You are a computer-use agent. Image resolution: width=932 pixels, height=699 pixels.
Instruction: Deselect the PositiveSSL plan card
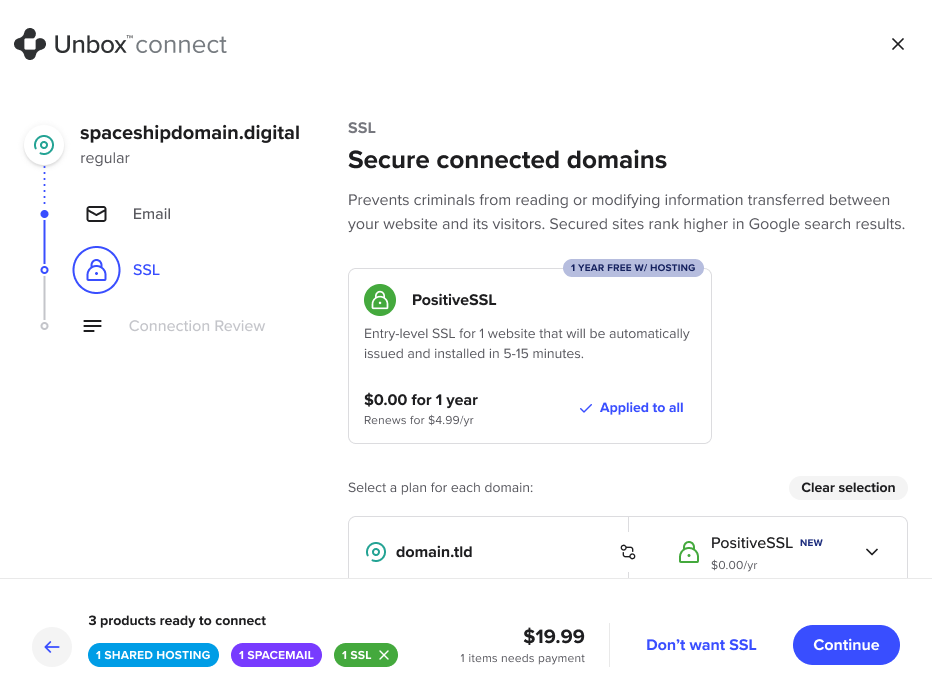[530, 355]
